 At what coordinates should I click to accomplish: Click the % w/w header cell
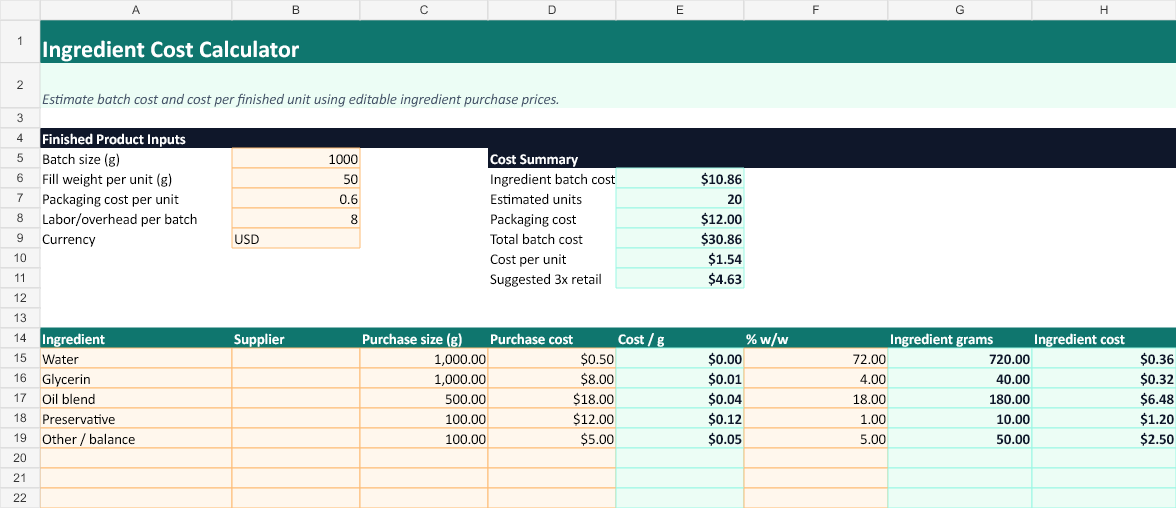816,338
